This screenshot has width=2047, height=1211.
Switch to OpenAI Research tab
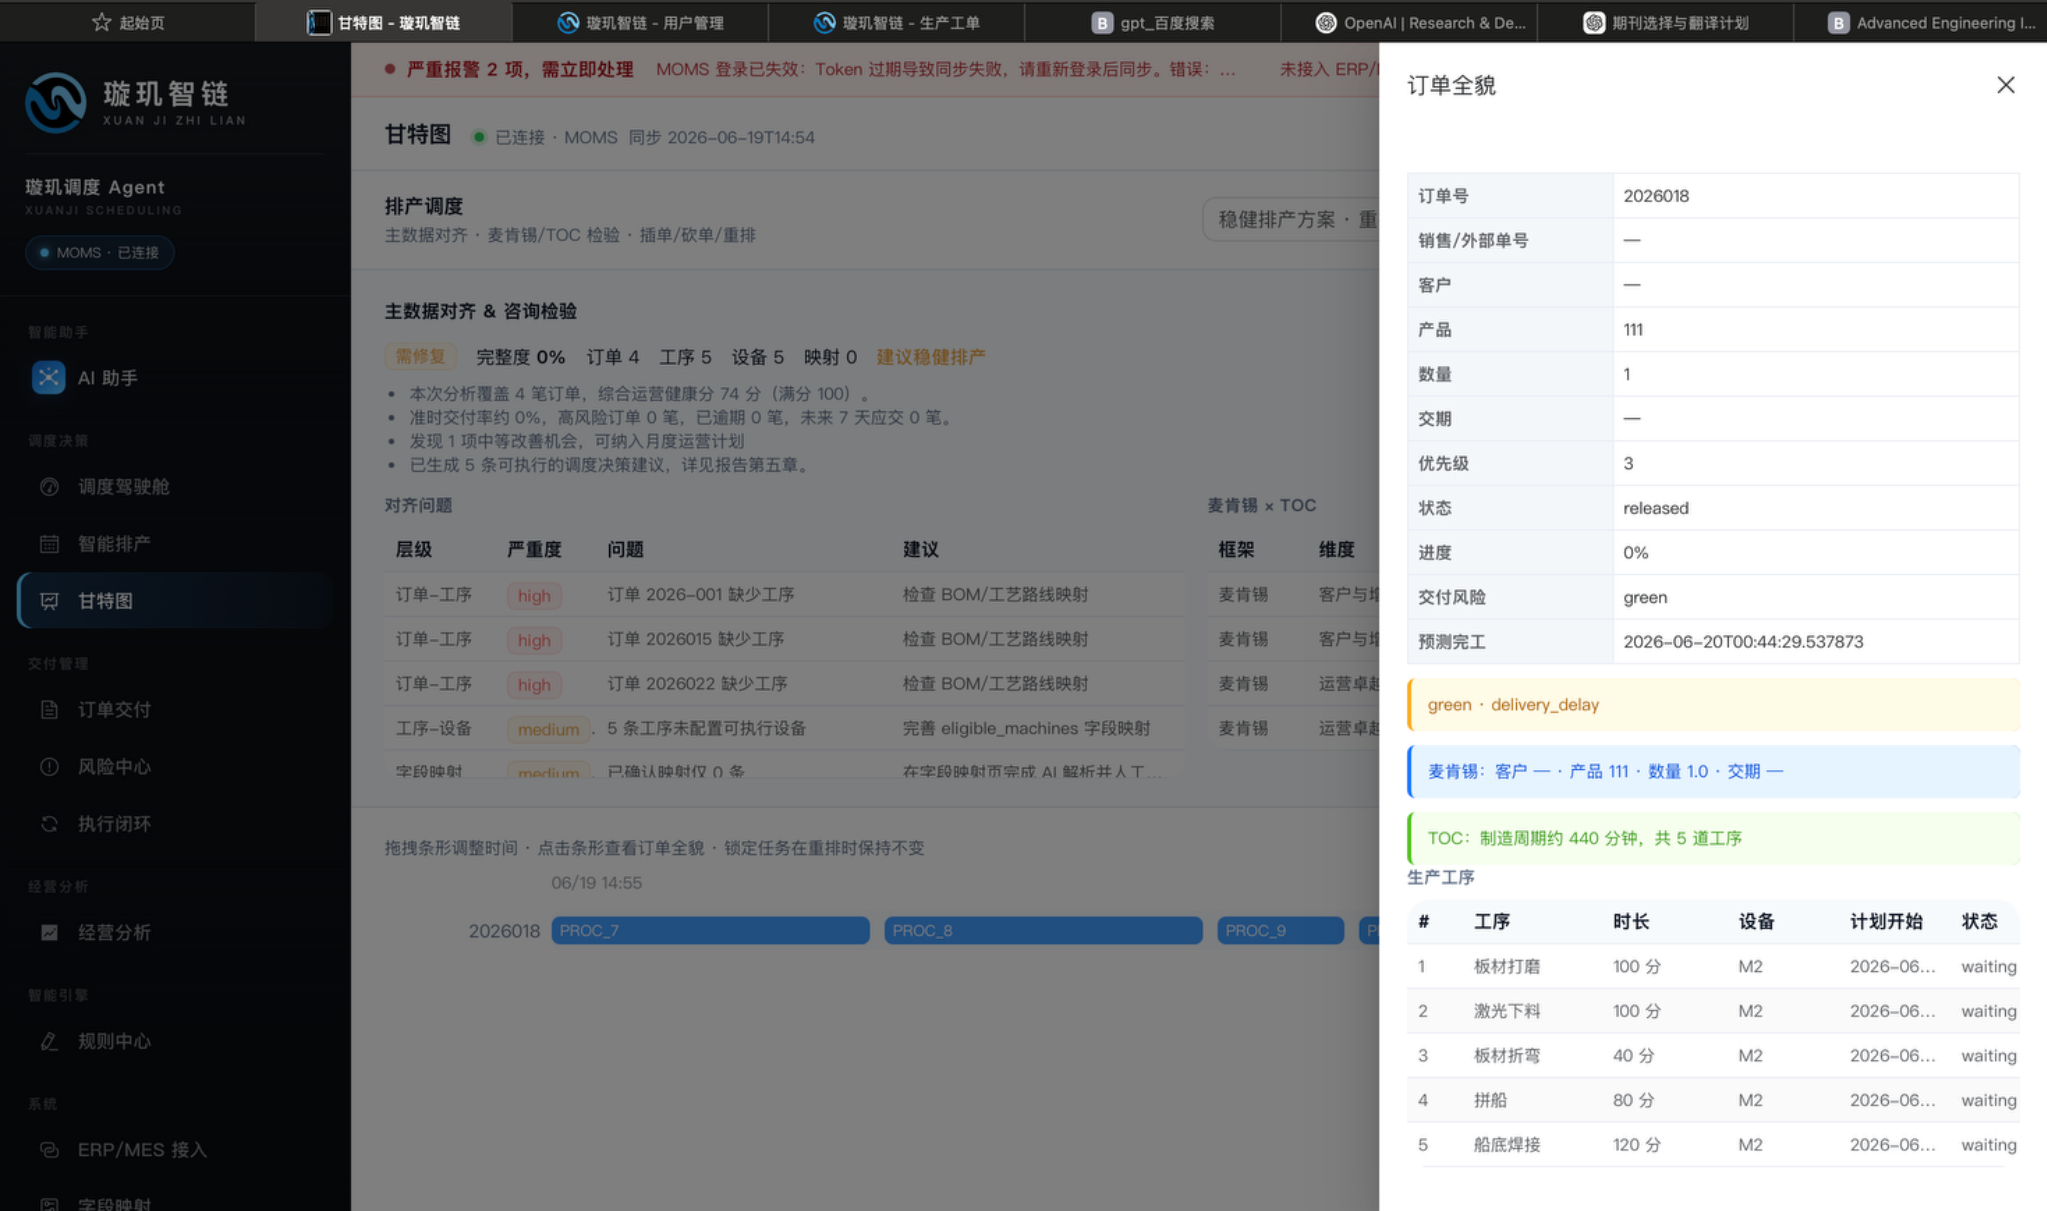point(1408,22)
